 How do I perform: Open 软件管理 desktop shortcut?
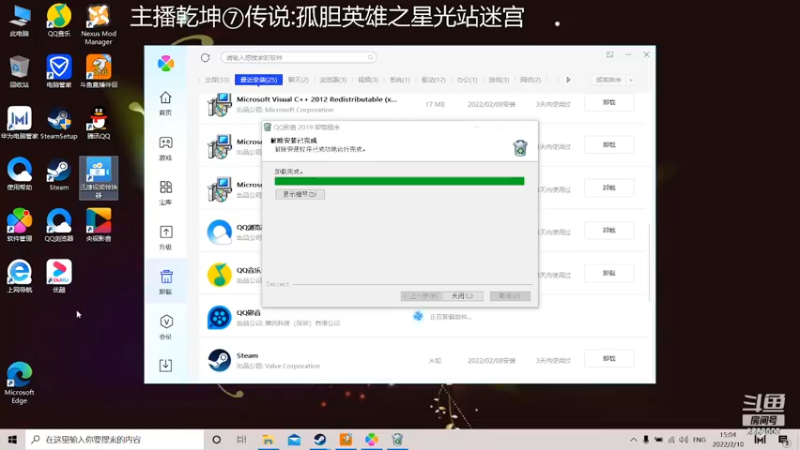(19, 226)
